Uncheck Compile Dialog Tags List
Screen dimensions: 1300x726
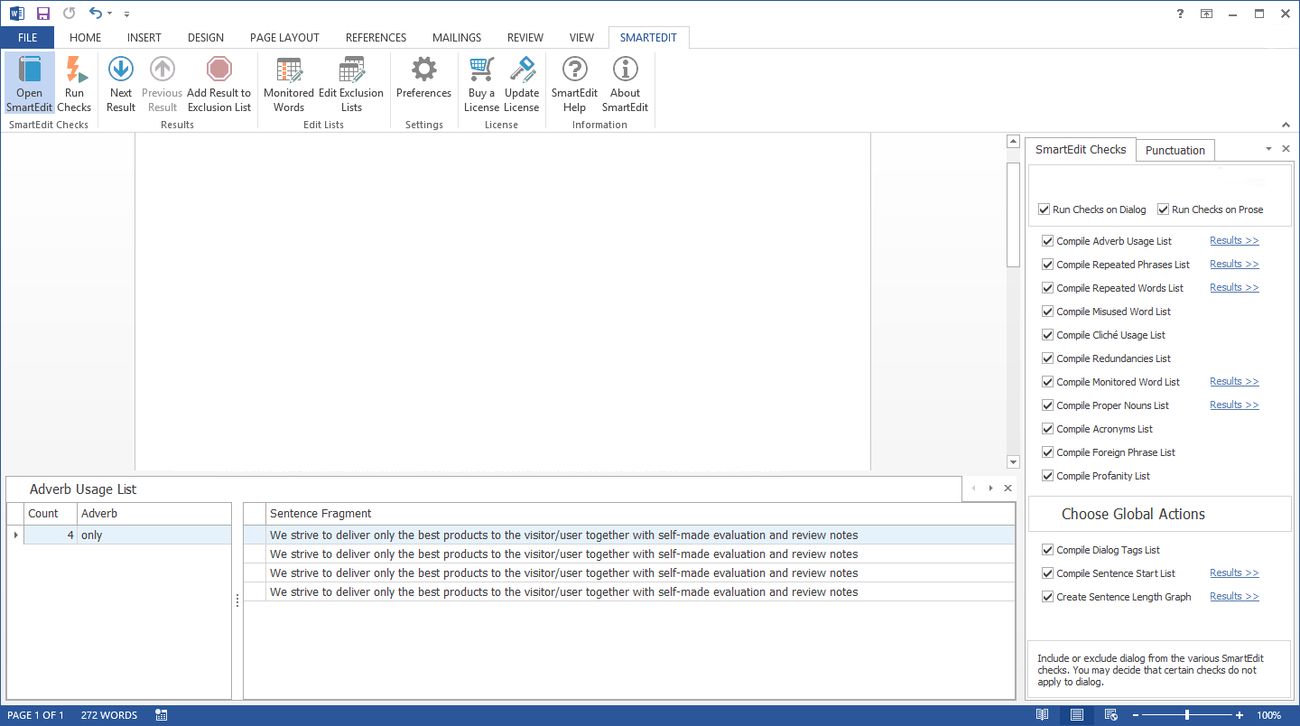(x=1047, y=550)
